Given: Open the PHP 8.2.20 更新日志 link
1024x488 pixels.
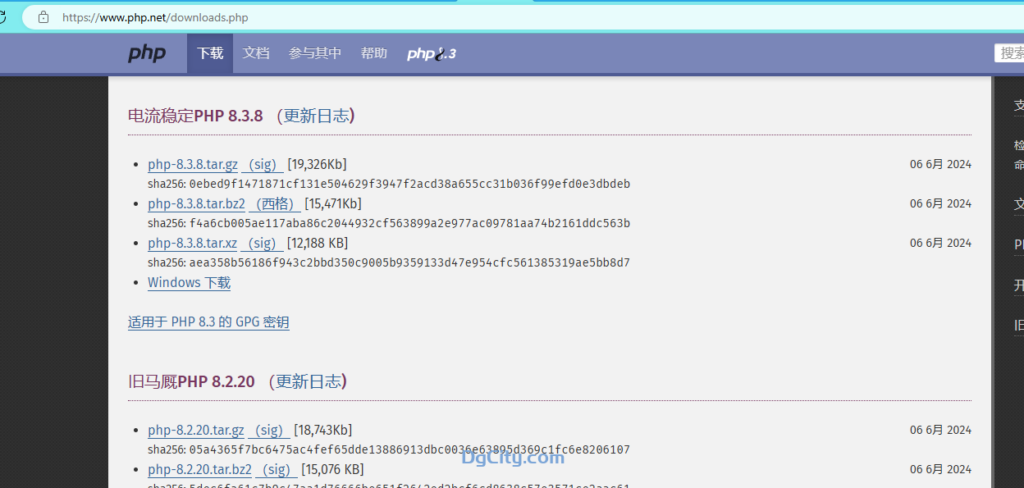Looking at the screenshot, I should tap(310, 382).
